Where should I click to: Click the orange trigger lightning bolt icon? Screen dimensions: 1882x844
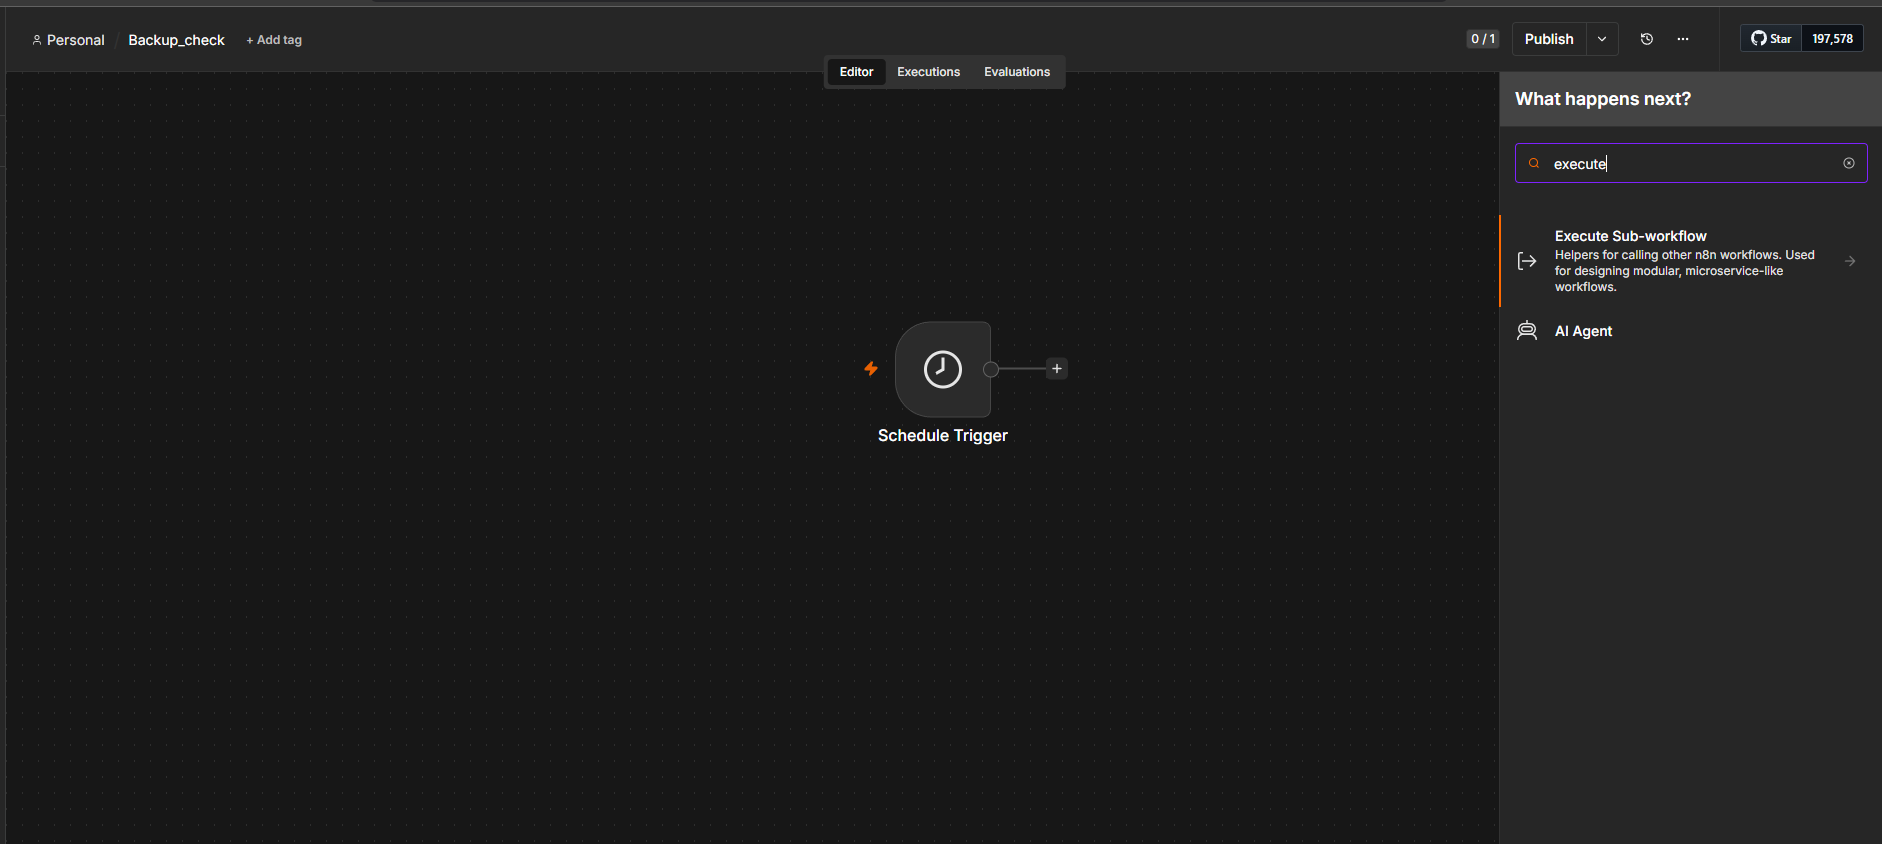click(x=871, y=369)
